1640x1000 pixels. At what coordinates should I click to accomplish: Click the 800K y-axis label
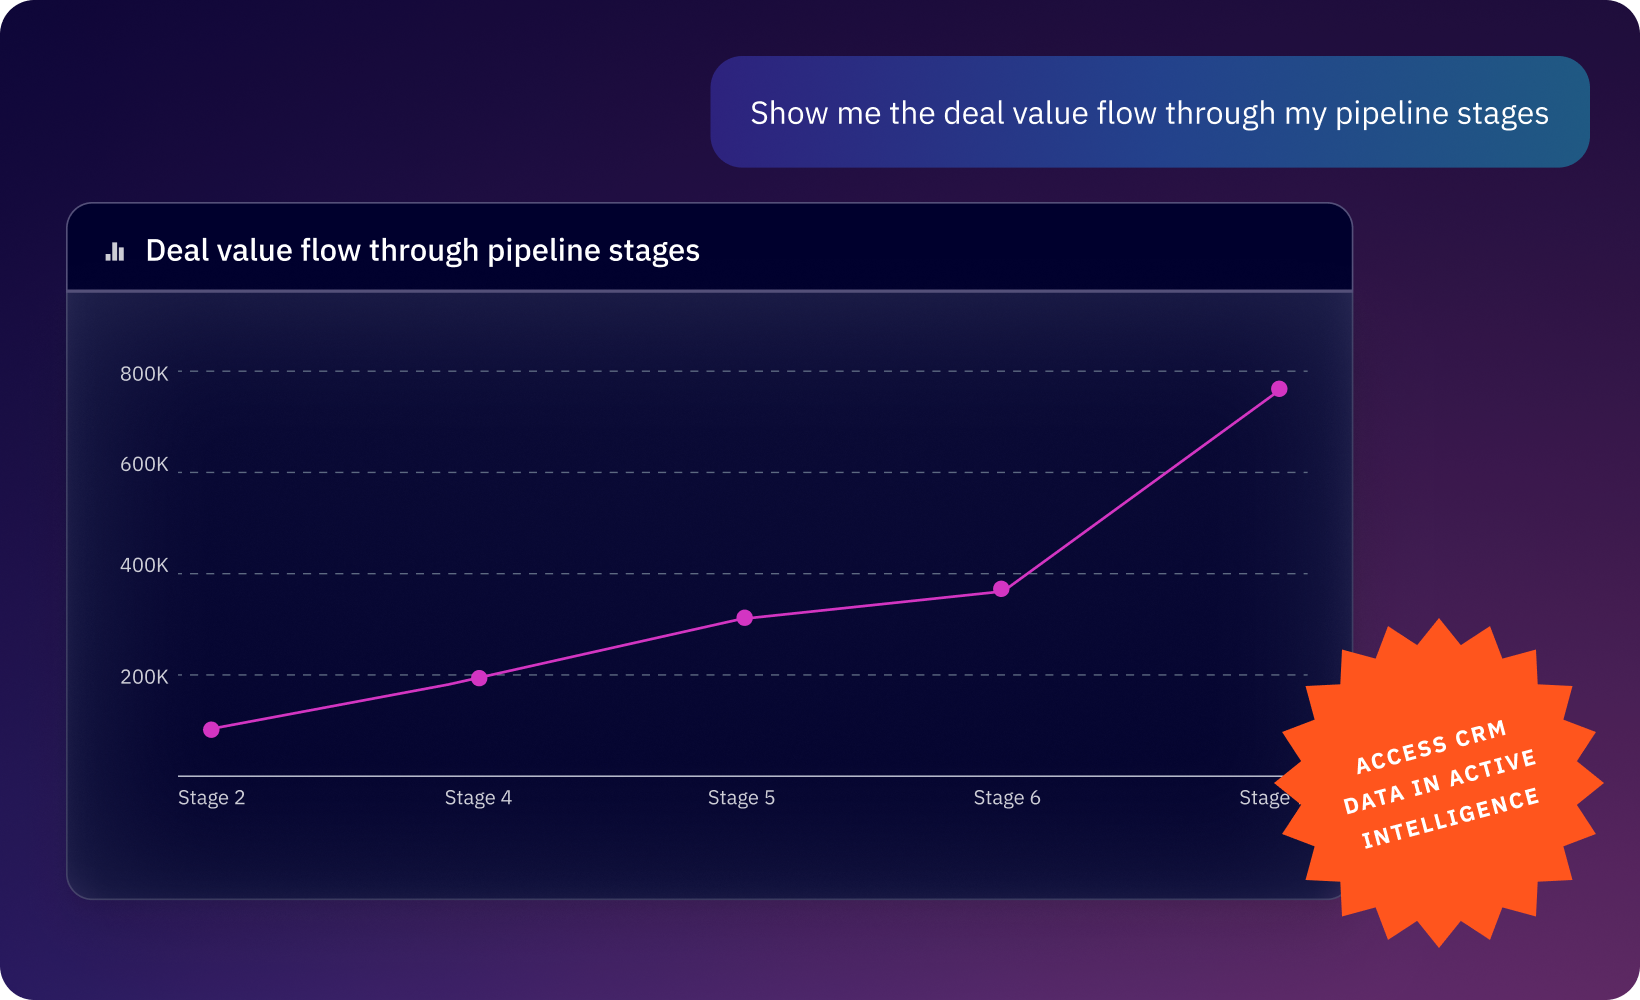click(144, 374)
